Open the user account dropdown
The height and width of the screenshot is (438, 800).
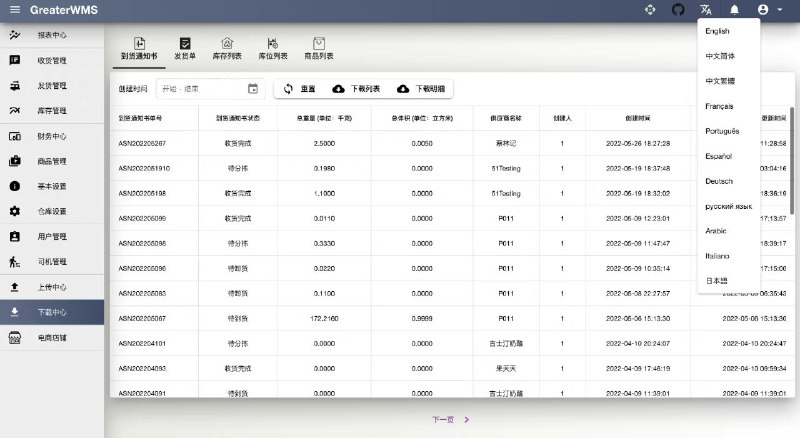coord(768,10)
